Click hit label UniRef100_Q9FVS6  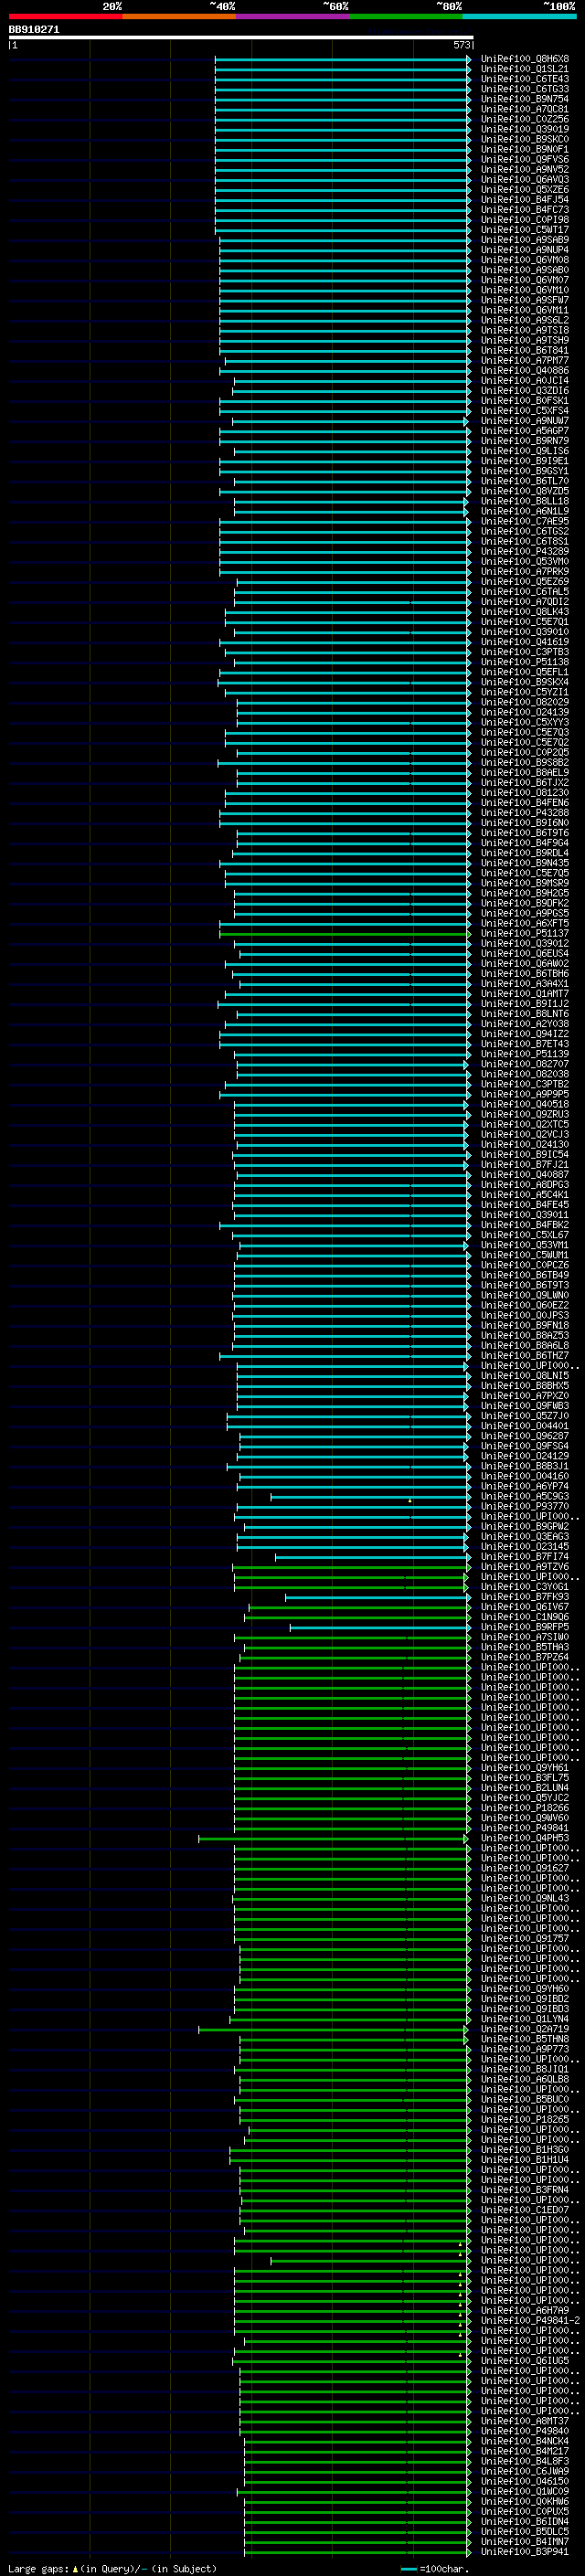point(524,159)
